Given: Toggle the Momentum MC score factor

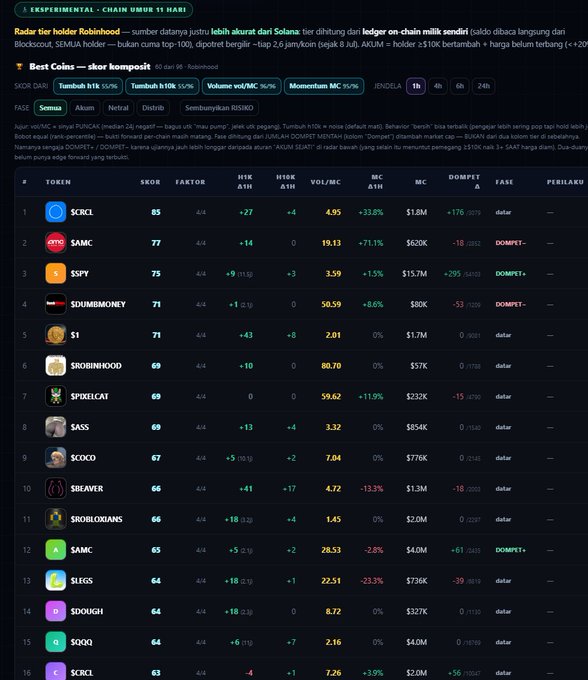Looking at the screenshot, I should tap(324, 86).
